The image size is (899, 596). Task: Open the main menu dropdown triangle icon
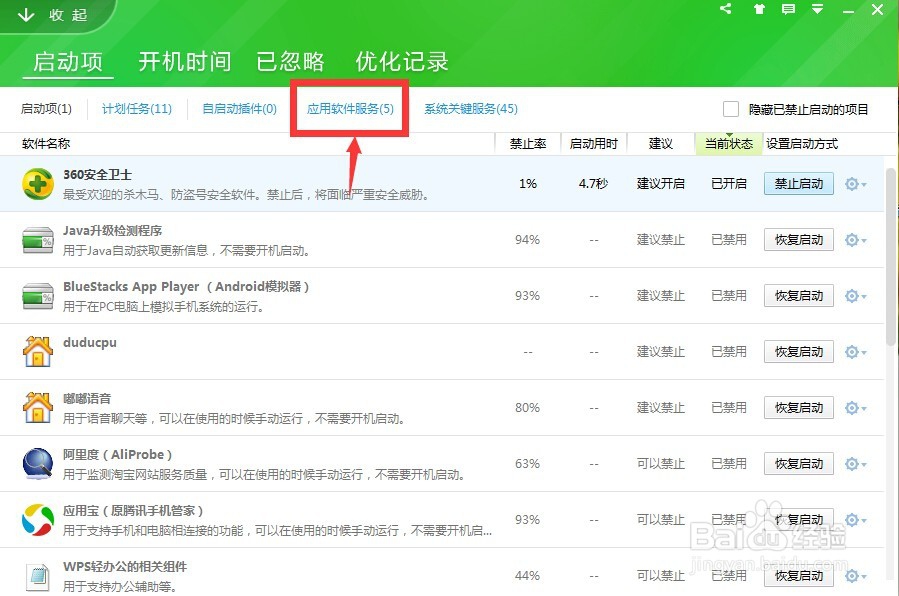(818, 9)
